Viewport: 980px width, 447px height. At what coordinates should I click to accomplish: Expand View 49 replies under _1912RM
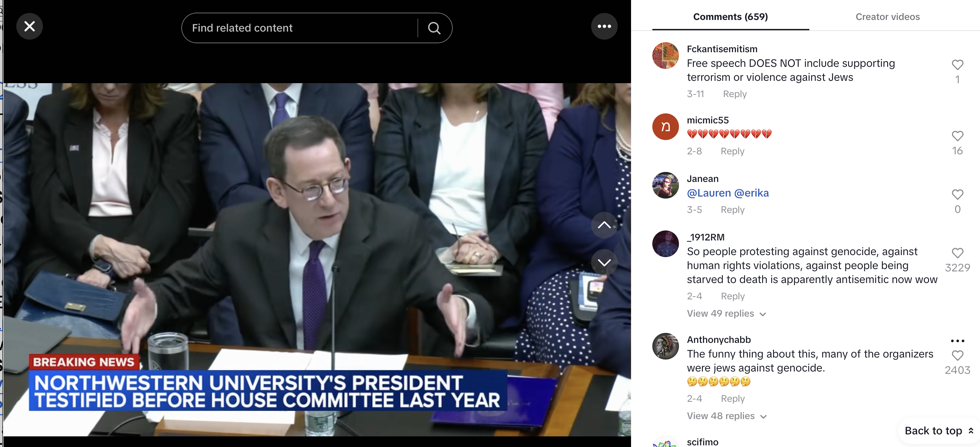tap(726, 314)
